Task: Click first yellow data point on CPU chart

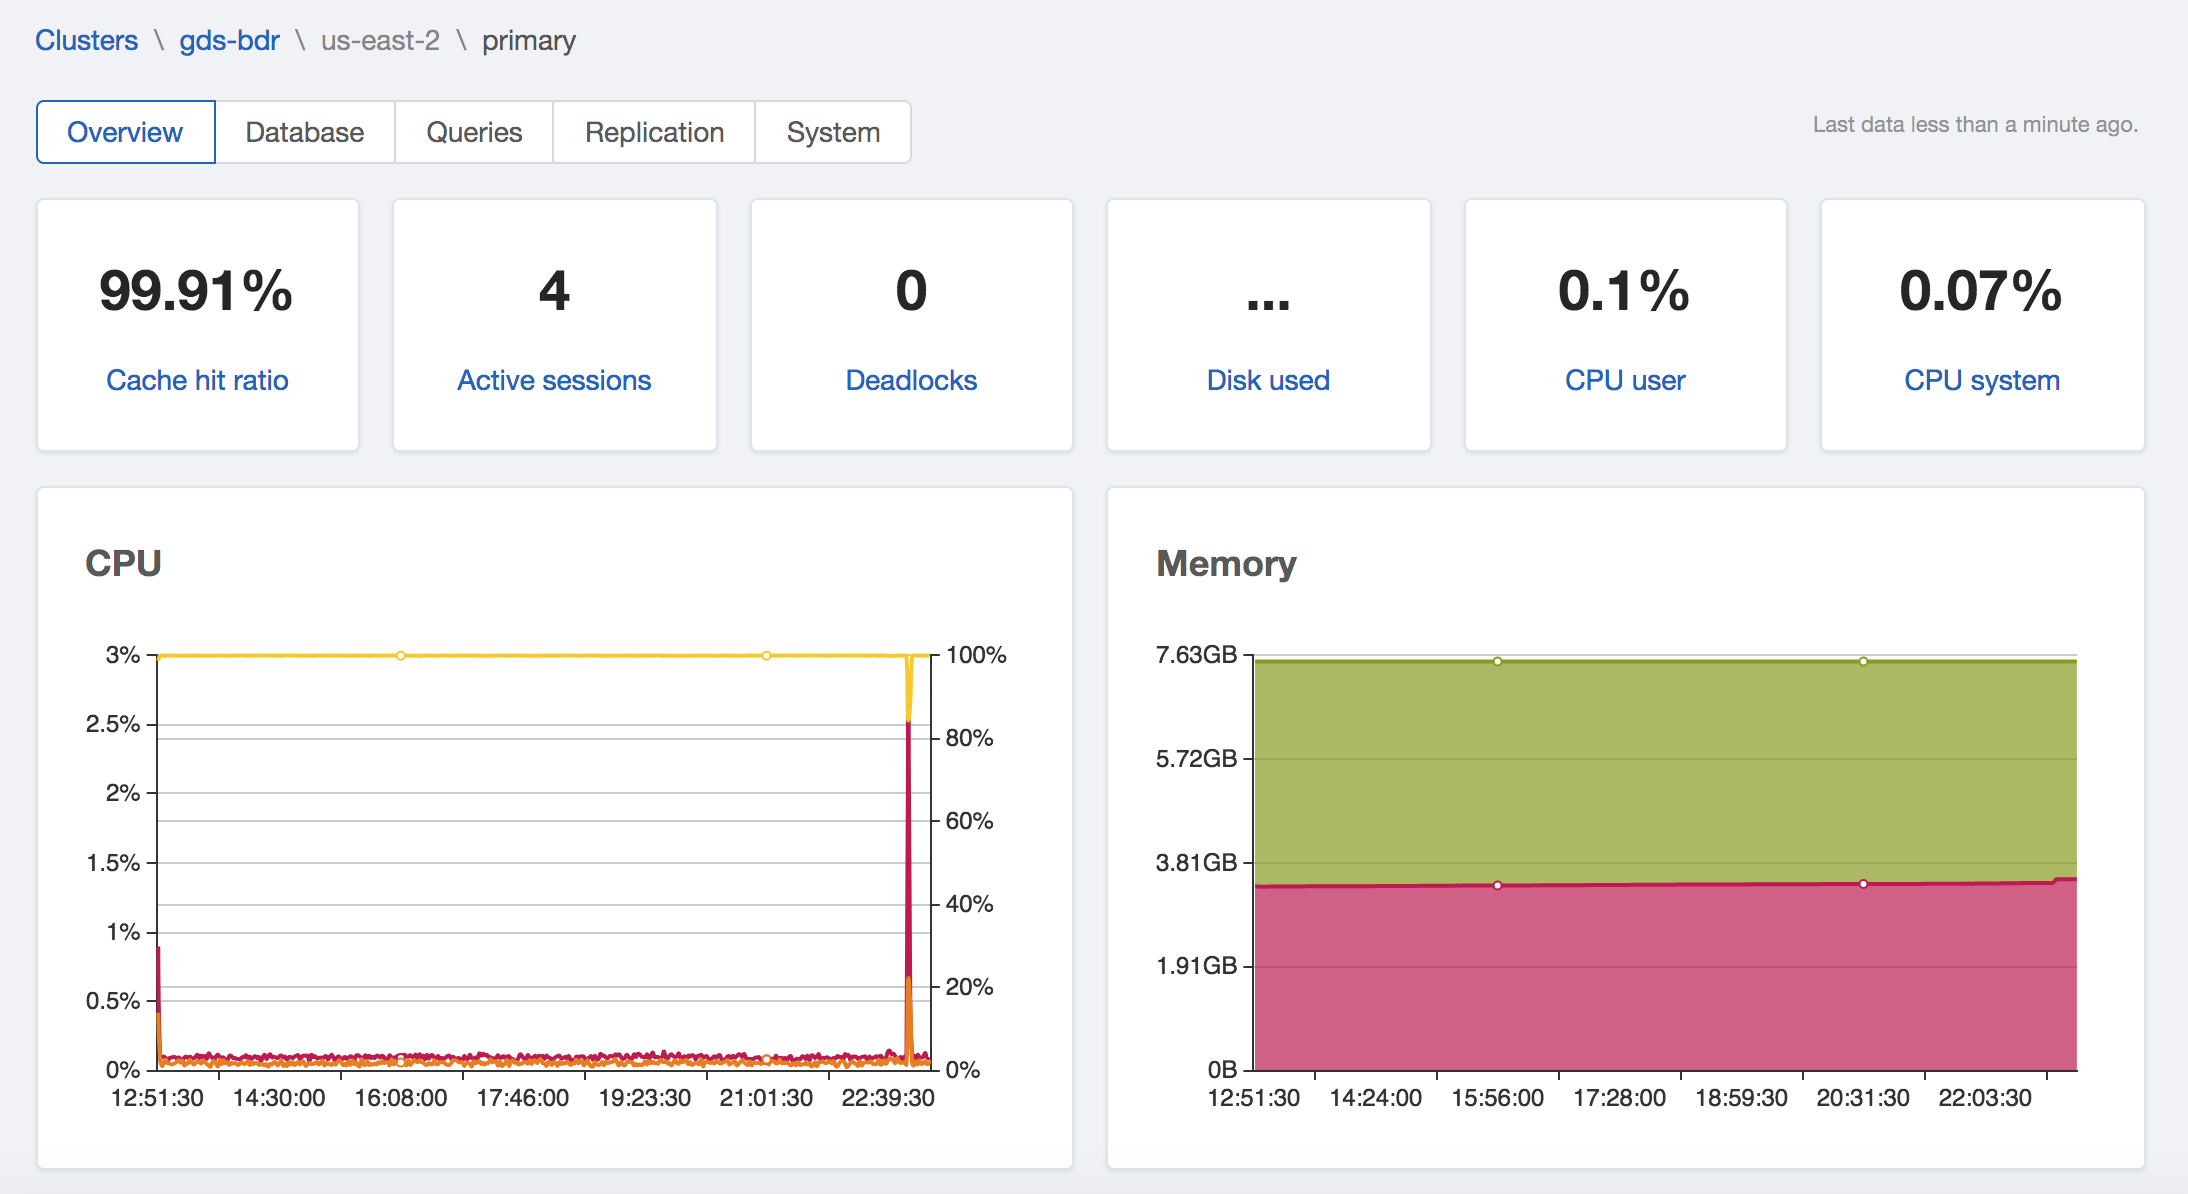Action: [401, 656]
